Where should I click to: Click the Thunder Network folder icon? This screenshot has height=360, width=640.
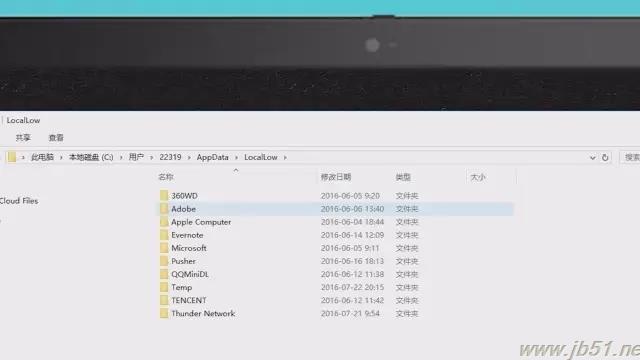[x=164, y=313]
